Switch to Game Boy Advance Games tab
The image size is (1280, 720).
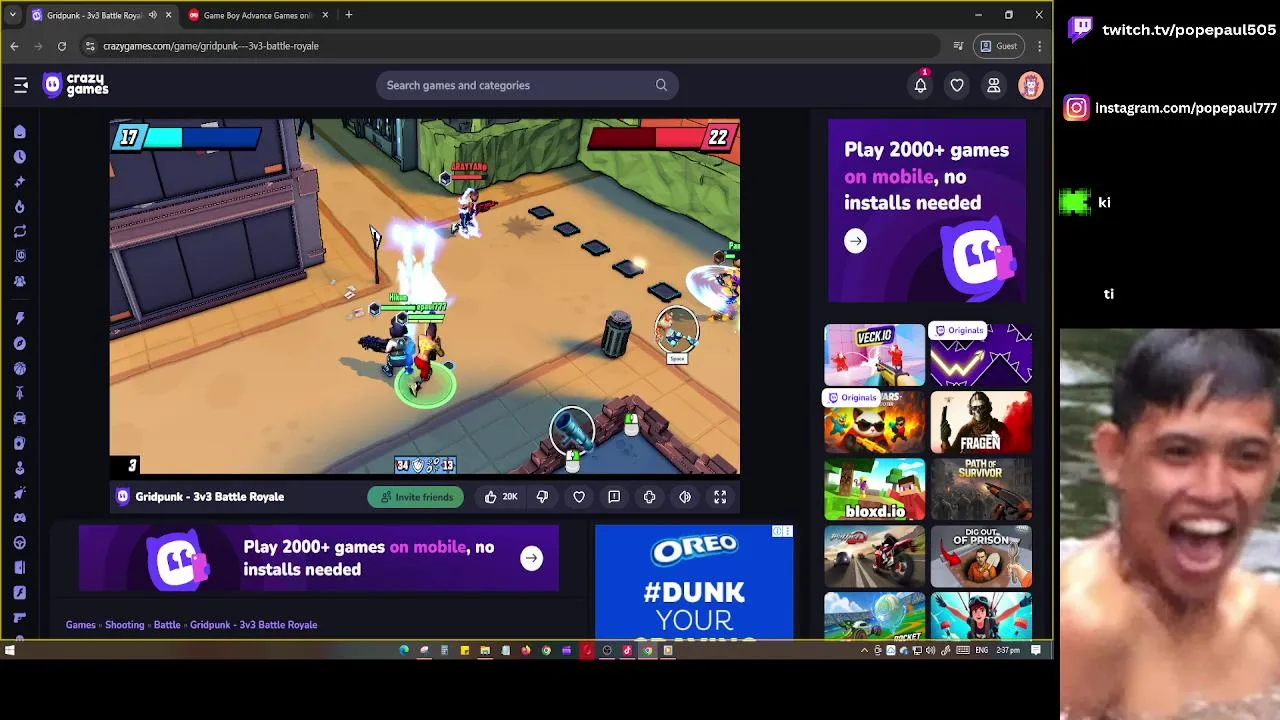pyautogui.click(x=258, y=15)
